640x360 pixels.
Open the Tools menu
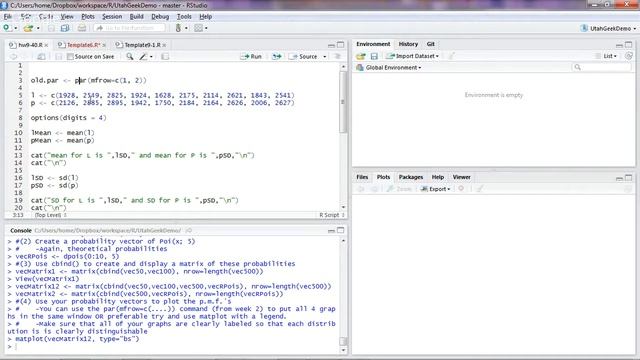[184, 17]
